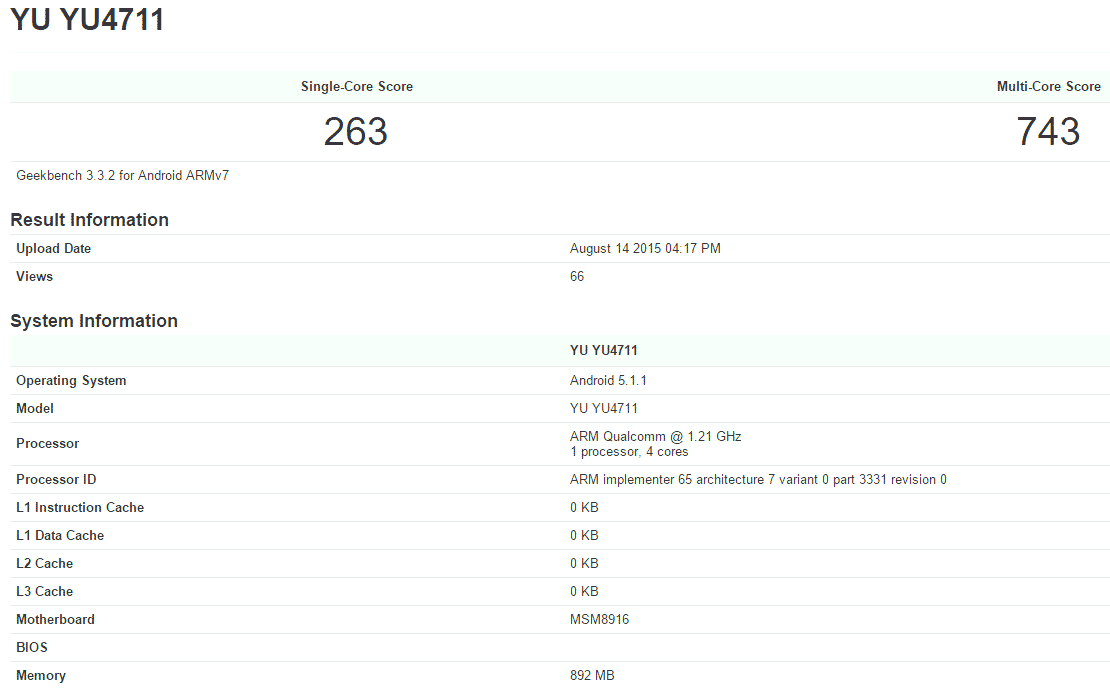
Task: Select the Single-Core Score header
Action: point(356,87)
